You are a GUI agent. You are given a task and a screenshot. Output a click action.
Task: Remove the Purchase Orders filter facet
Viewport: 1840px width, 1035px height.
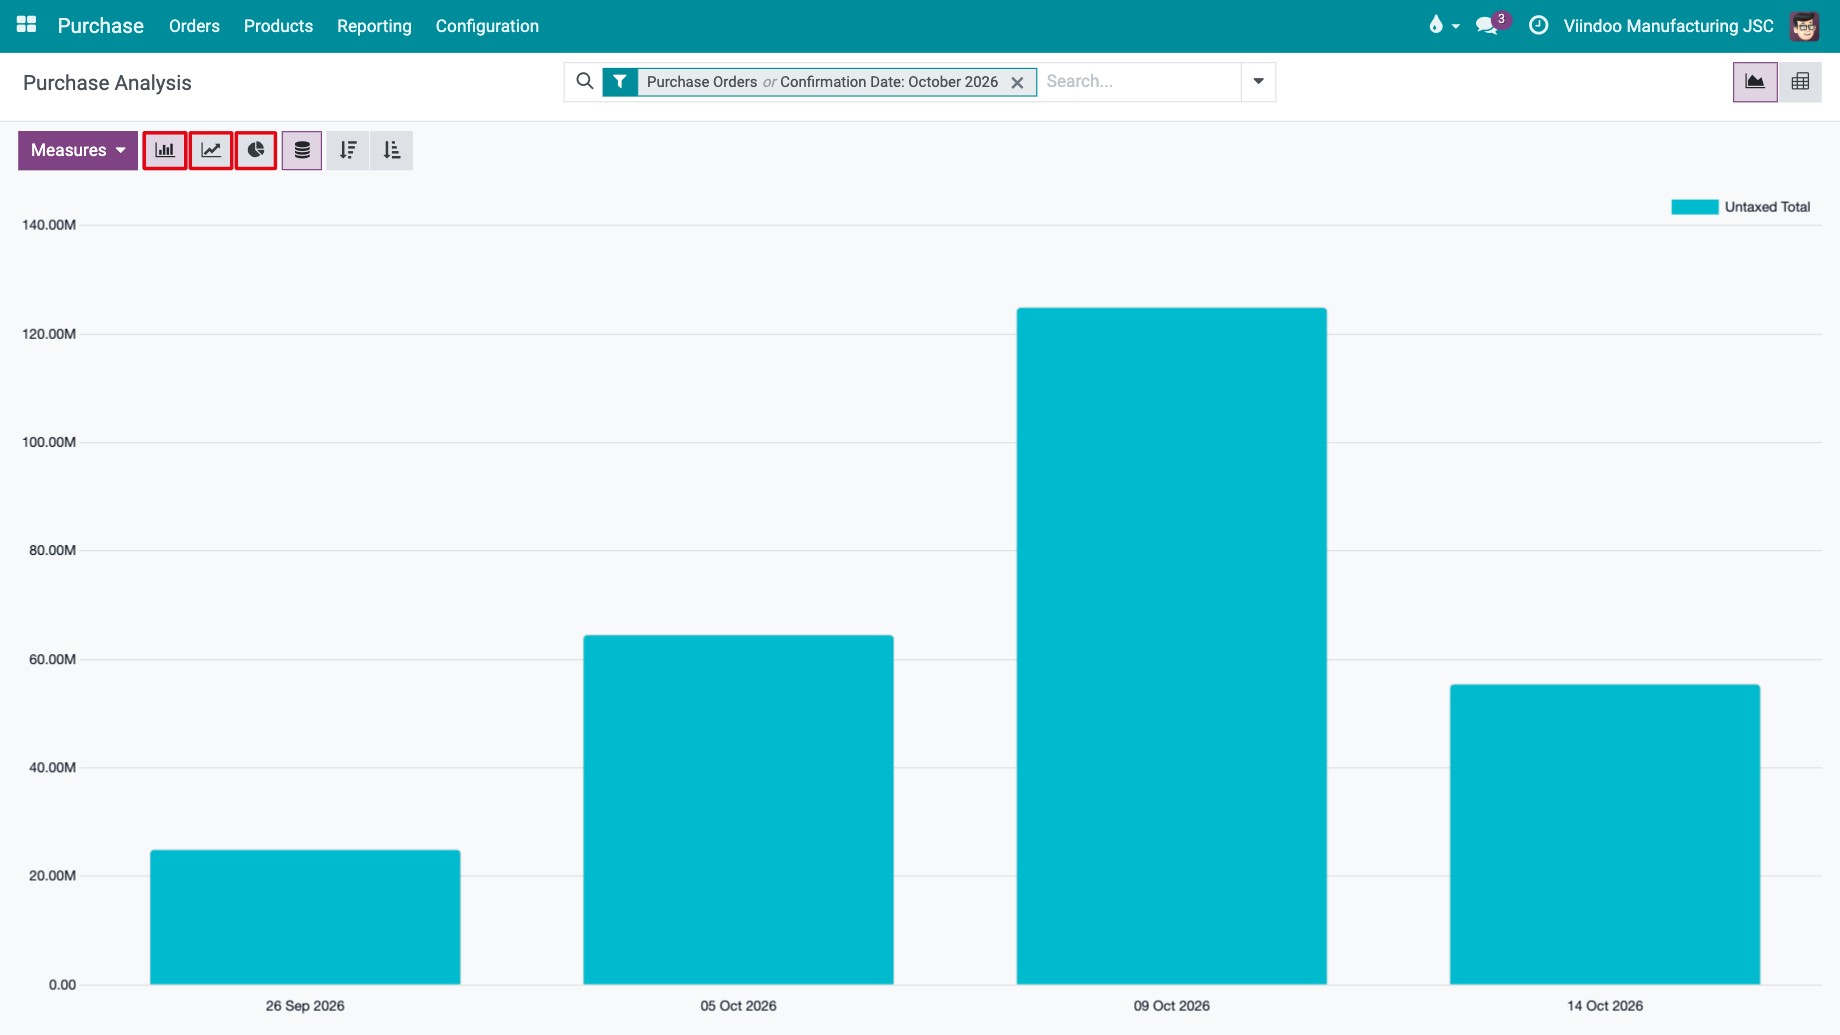(1017, 83)
